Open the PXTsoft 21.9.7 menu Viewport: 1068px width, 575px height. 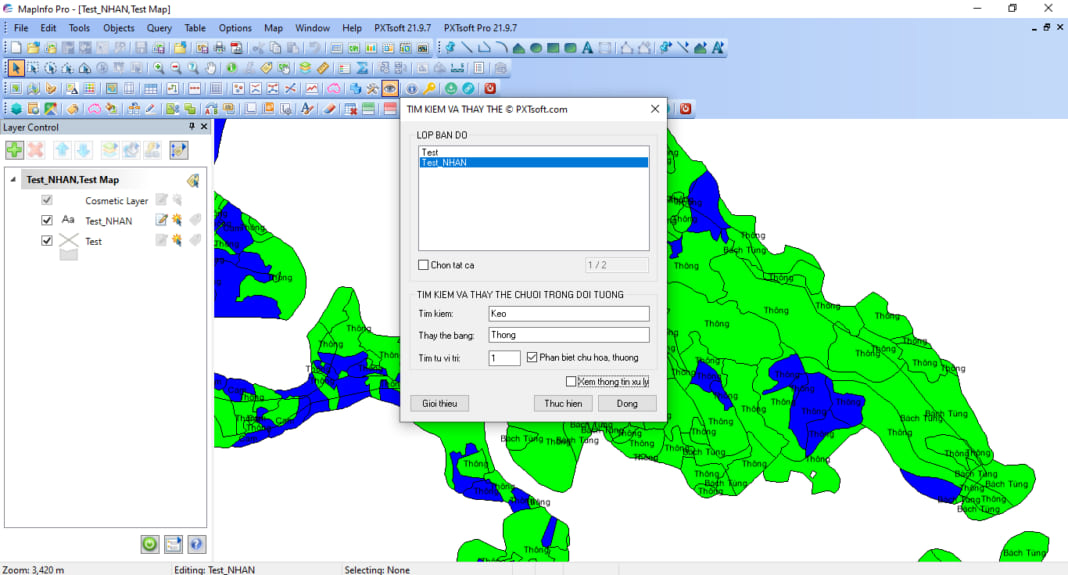(403, 28)
